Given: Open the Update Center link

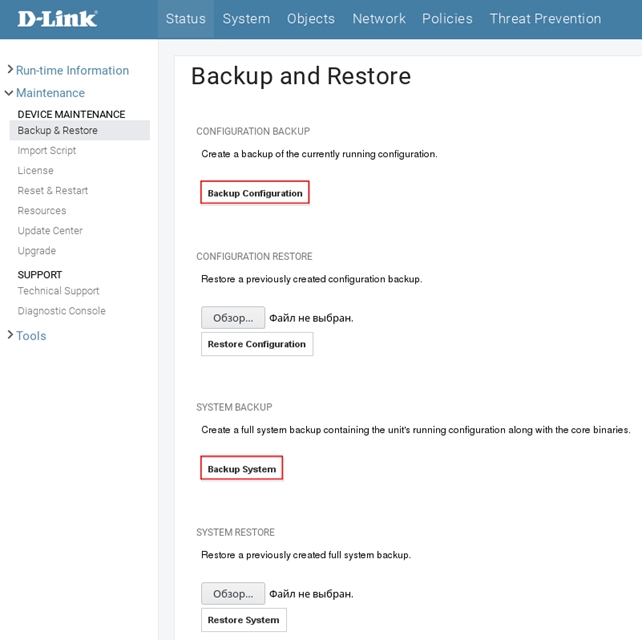Looking at the screenshot, I should [x=50, y=230].
